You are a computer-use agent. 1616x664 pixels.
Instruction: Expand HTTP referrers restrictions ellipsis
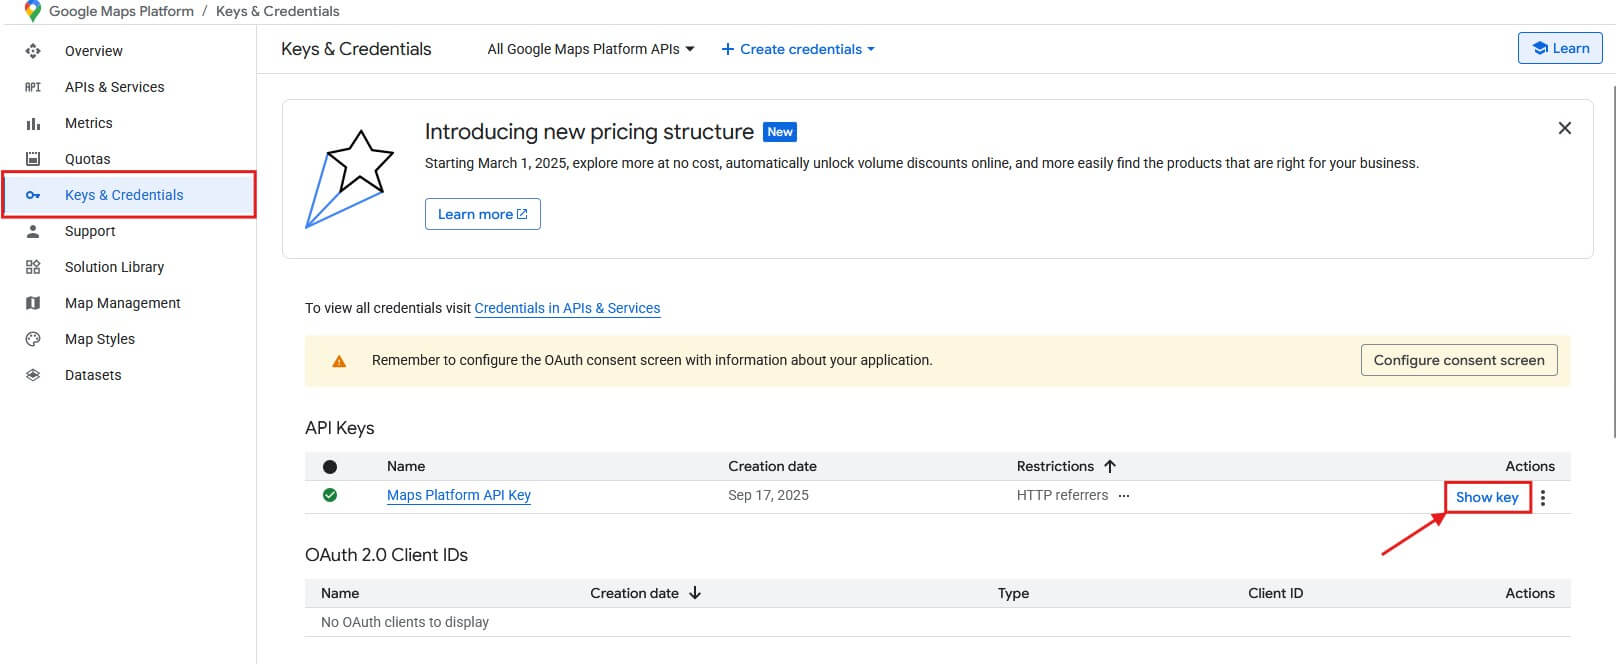click(1124, 496)
